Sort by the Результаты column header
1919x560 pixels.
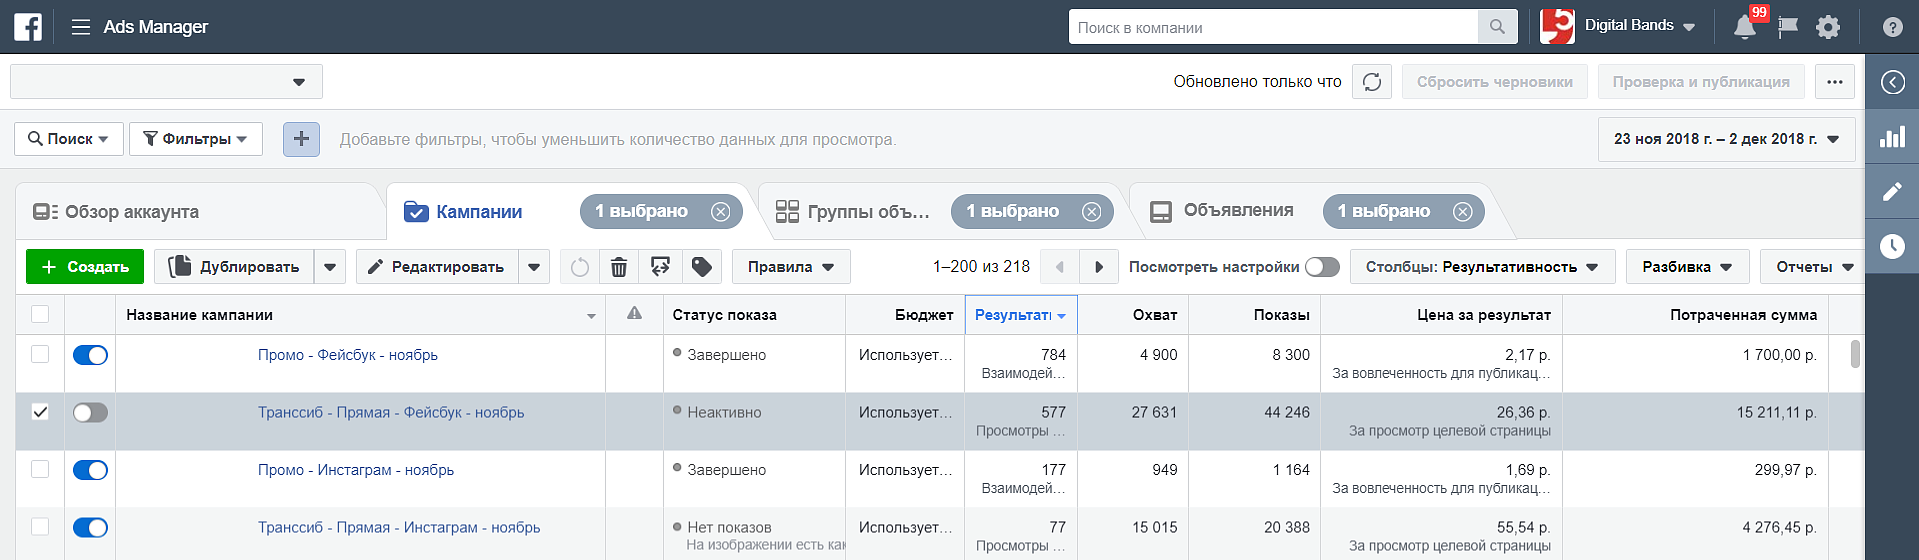click(x=1021, y=315)
